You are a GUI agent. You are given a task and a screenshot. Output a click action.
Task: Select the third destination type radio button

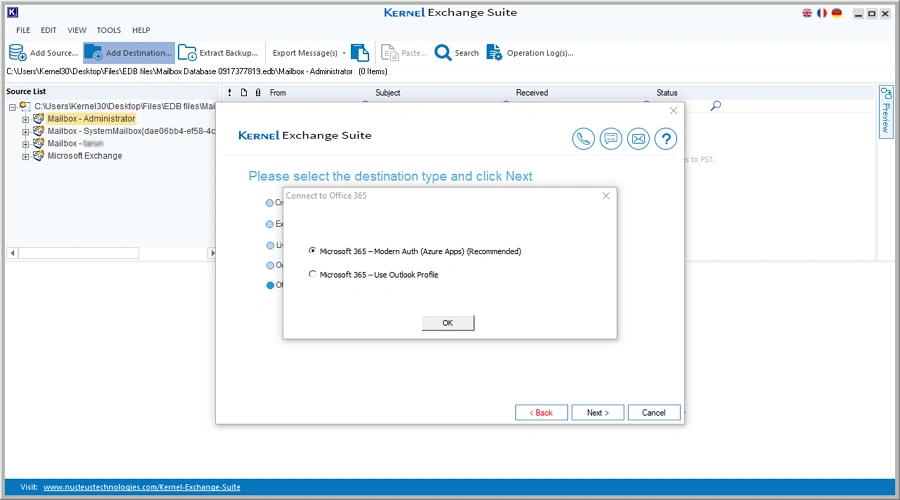pos(270,245)
